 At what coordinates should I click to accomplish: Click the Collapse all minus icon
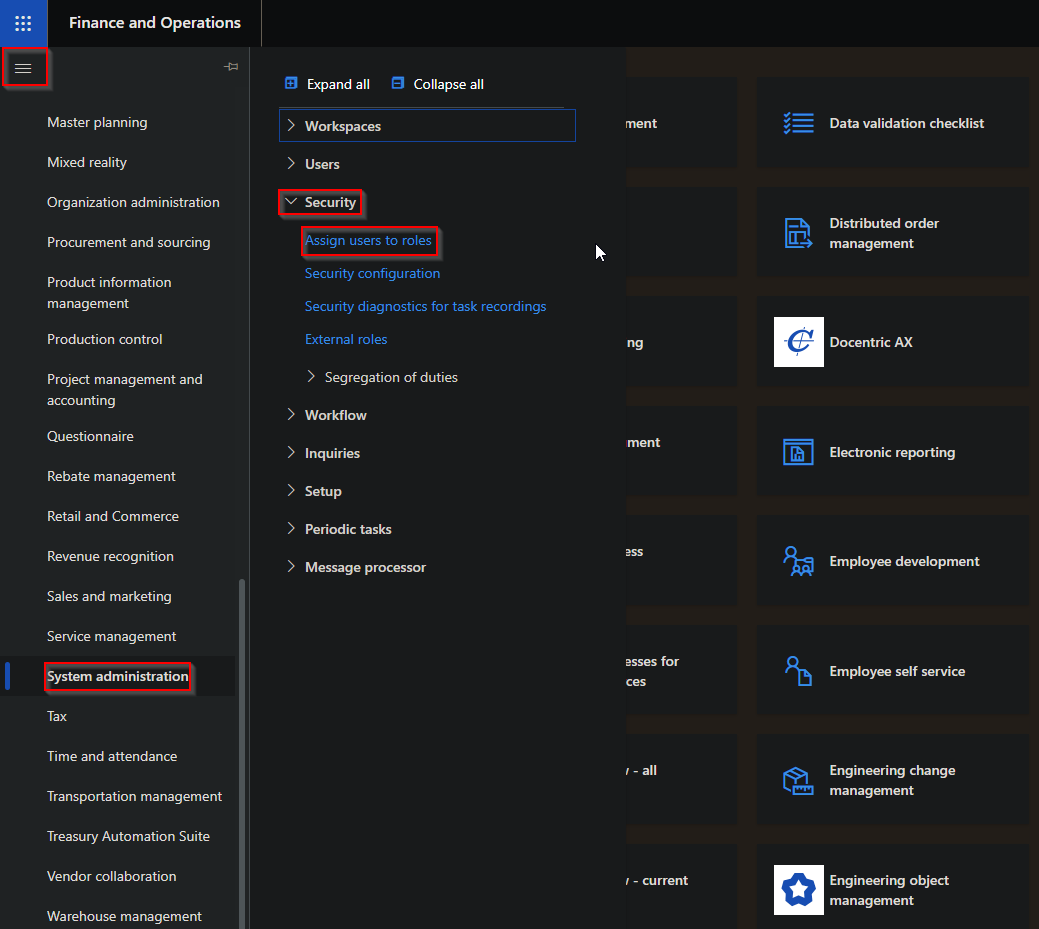(x=398, y=83)
